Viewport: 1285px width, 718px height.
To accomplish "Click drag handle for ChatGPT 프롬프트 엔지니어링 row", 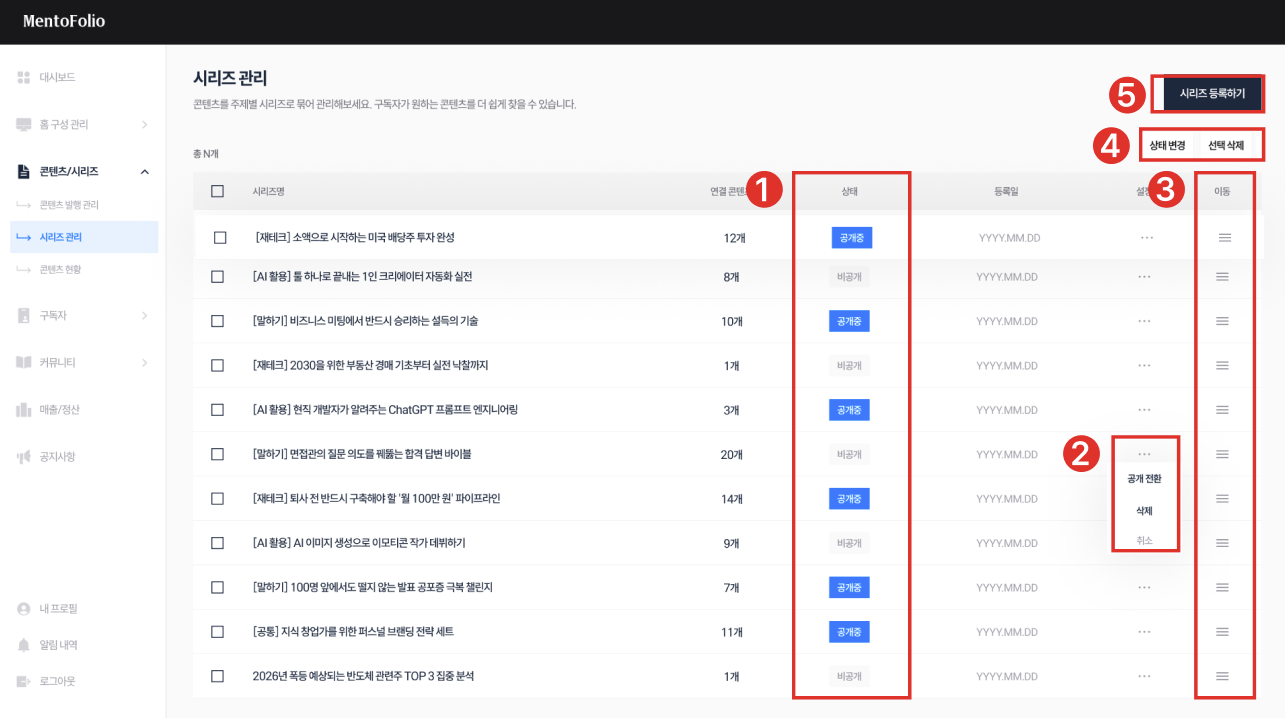I will pyautogui.click(x=1222, y=410).
